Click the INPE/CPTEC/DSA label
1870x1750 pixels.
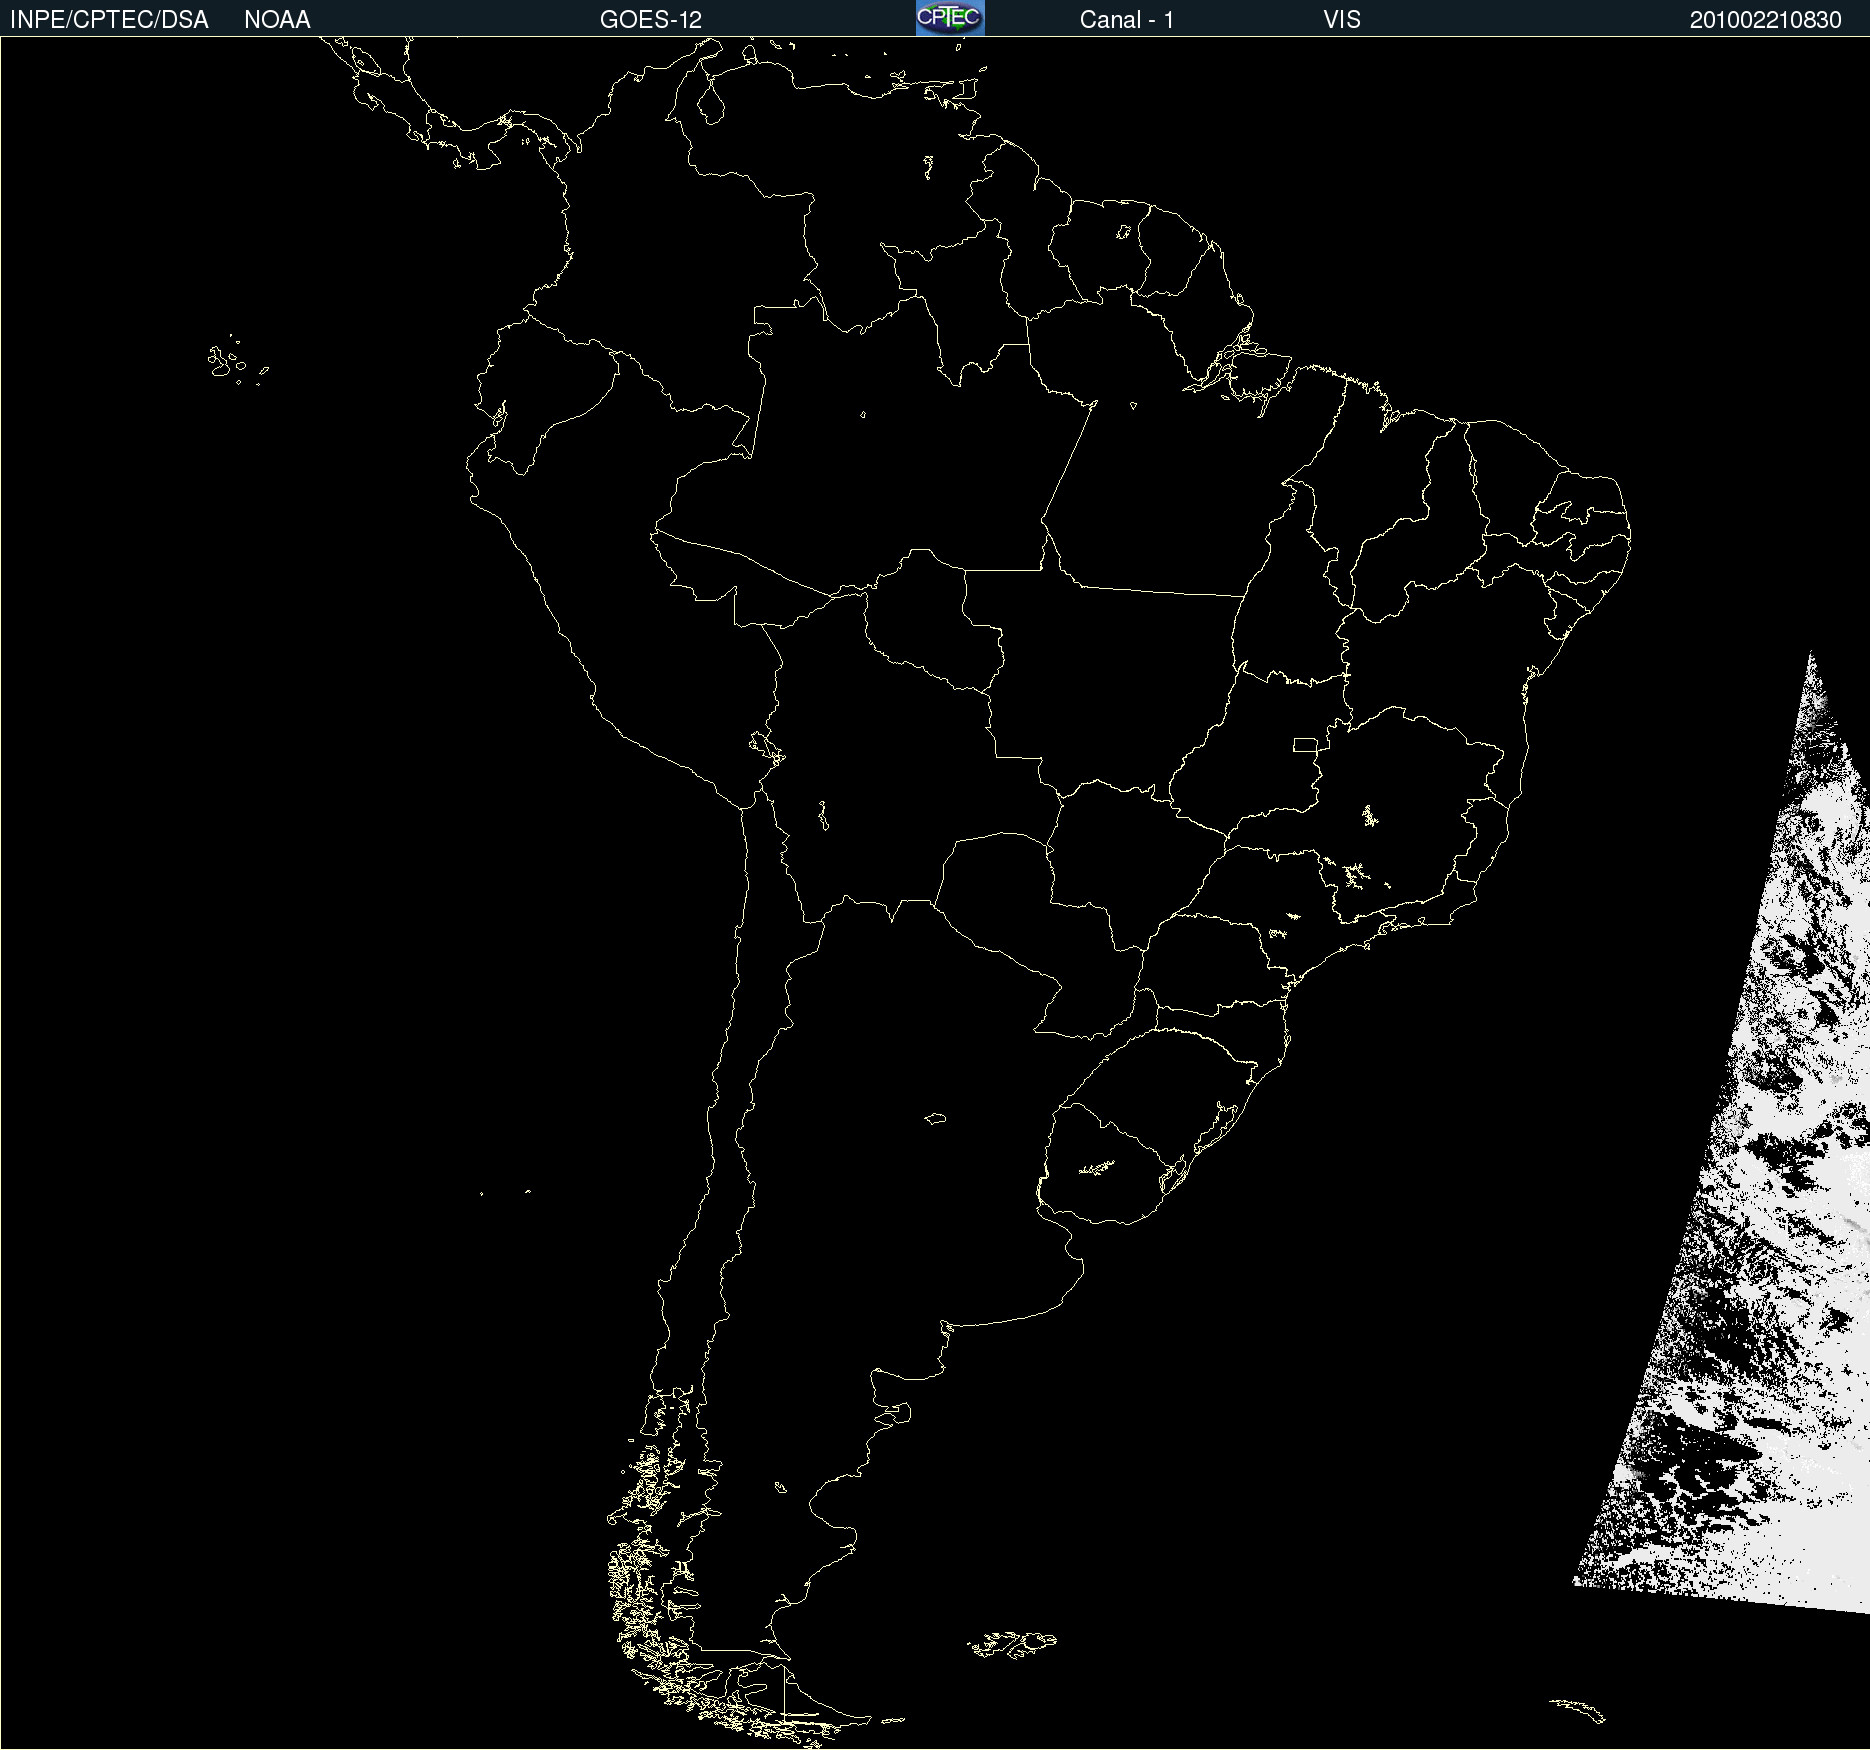pyautogui.click(x=109, y=20)
